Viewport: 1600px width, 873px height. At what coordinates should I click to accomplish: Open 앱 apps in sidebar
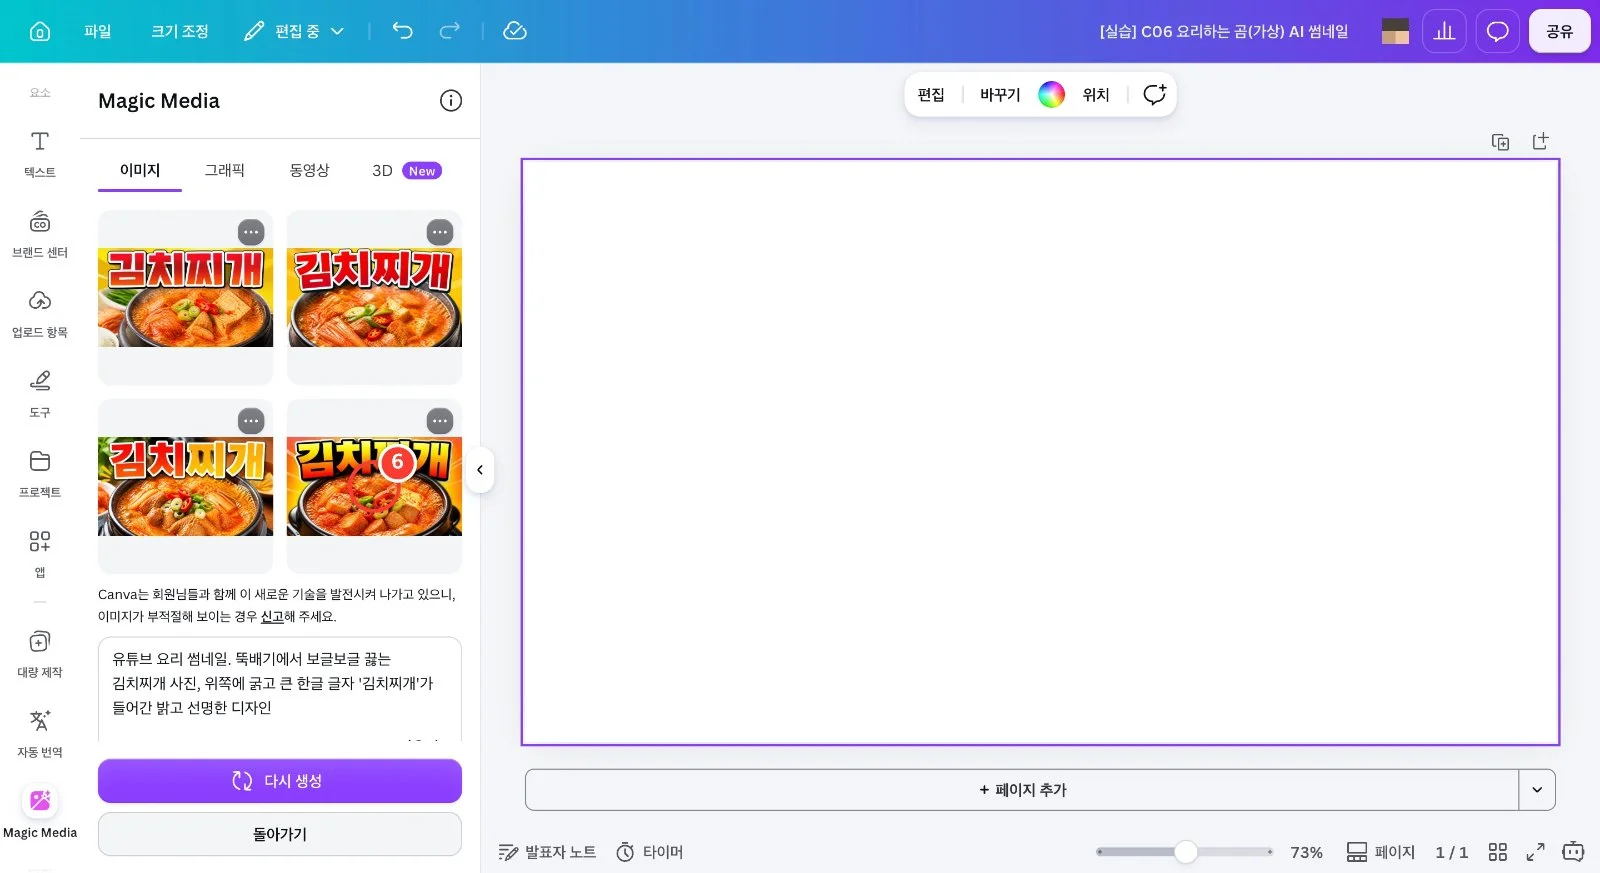click(40, 554)
